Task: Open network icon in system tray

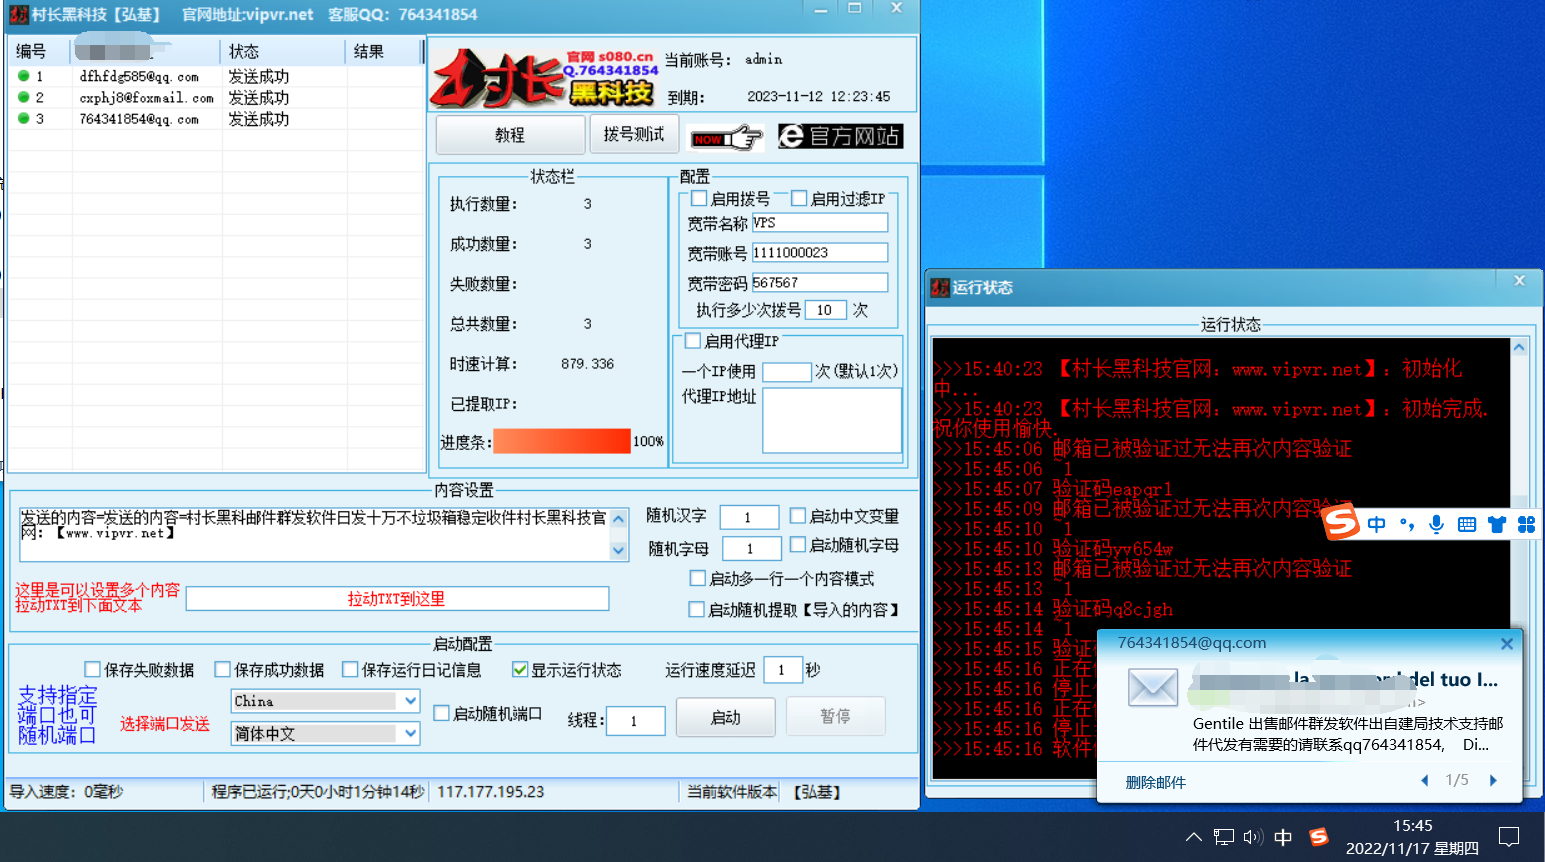Action: pos(1224,837)
